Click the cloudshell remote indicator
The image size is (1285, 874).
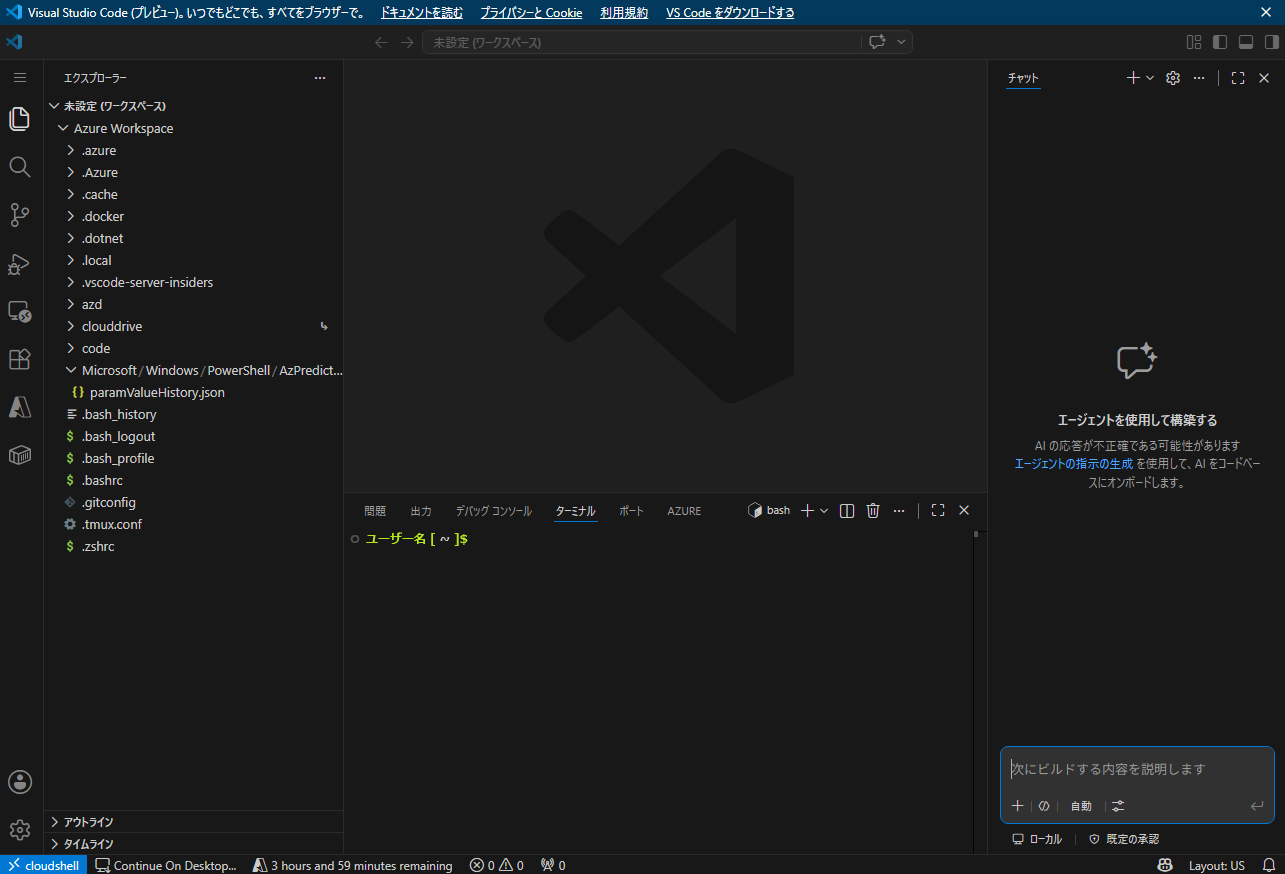tap(43, 865)
